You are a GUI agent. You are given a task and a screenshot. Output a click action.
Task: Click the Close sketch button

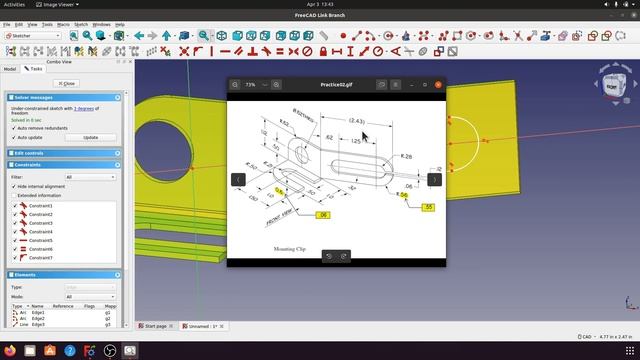tap(67, 83)
